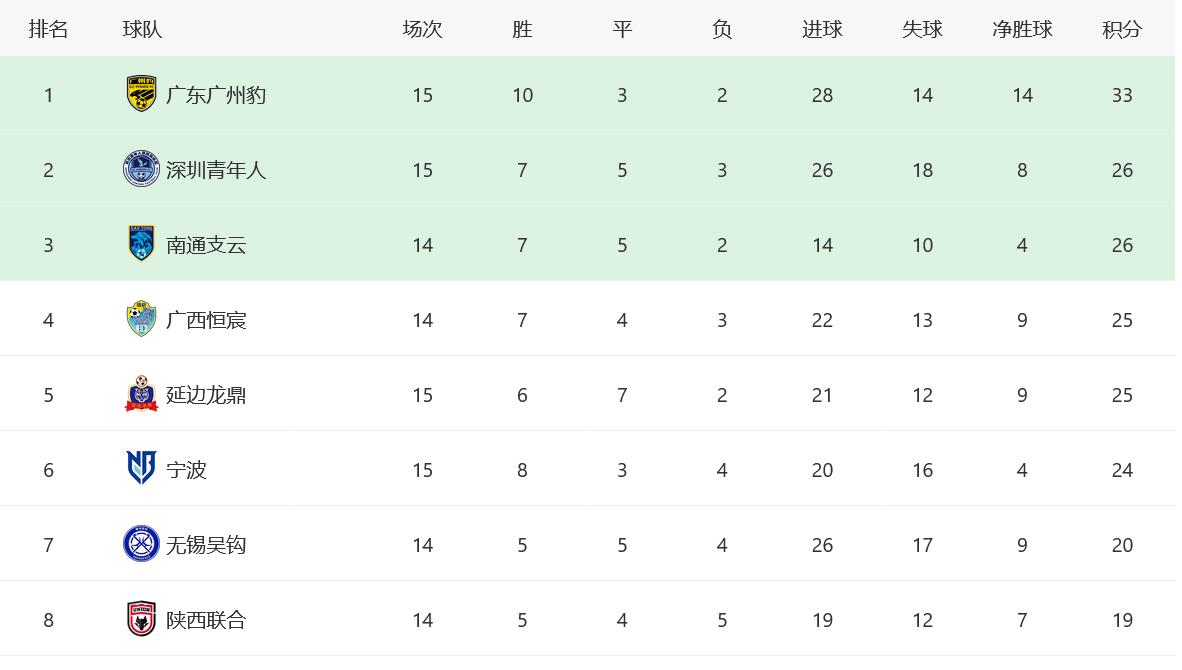The height and width of the screenshot is (670, 1182).
Task: Click the 延边龙鼎 club emblem
Action: [141, 393]
